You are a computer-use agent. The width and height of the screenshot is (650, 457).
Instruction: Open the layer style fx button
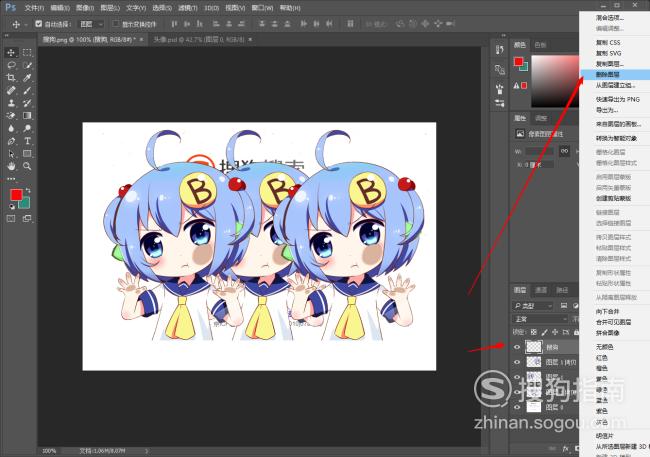click(565, 449)
